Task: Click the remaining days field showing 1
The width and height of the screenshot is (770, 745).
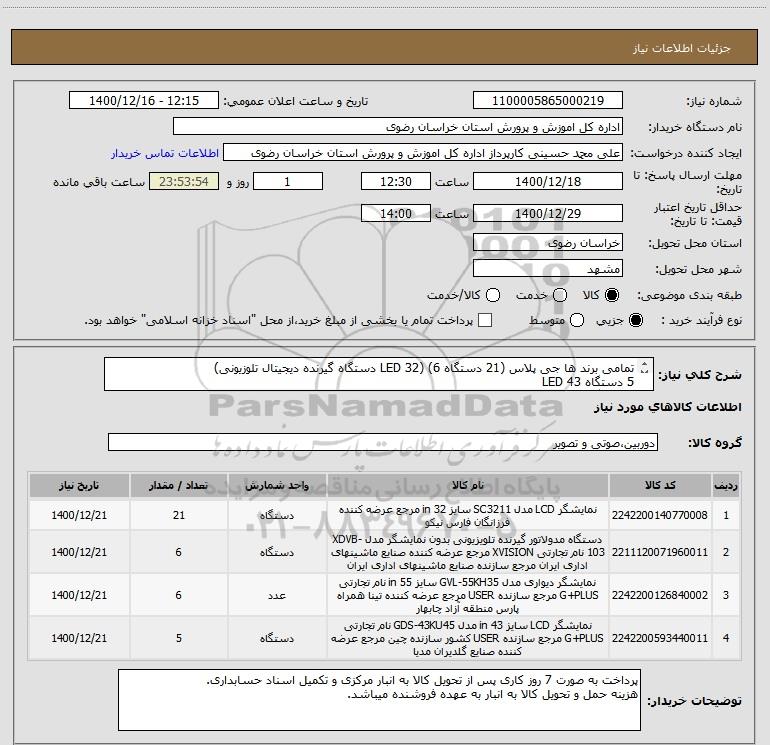Action: click(288, 181)
